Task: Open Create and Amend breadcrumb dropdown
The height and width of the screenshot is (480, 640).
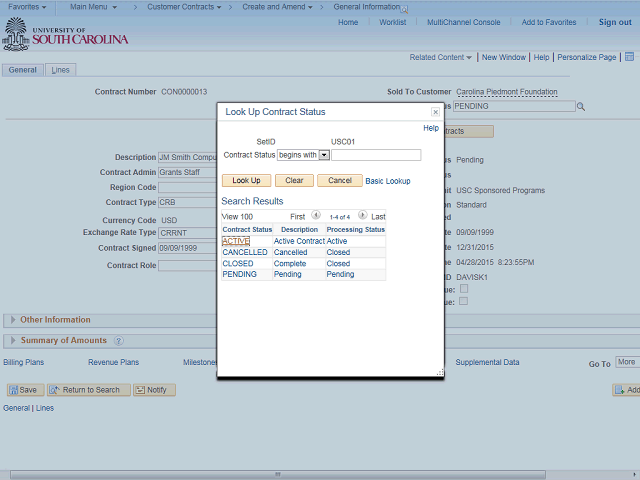Action: coord(277,7)
